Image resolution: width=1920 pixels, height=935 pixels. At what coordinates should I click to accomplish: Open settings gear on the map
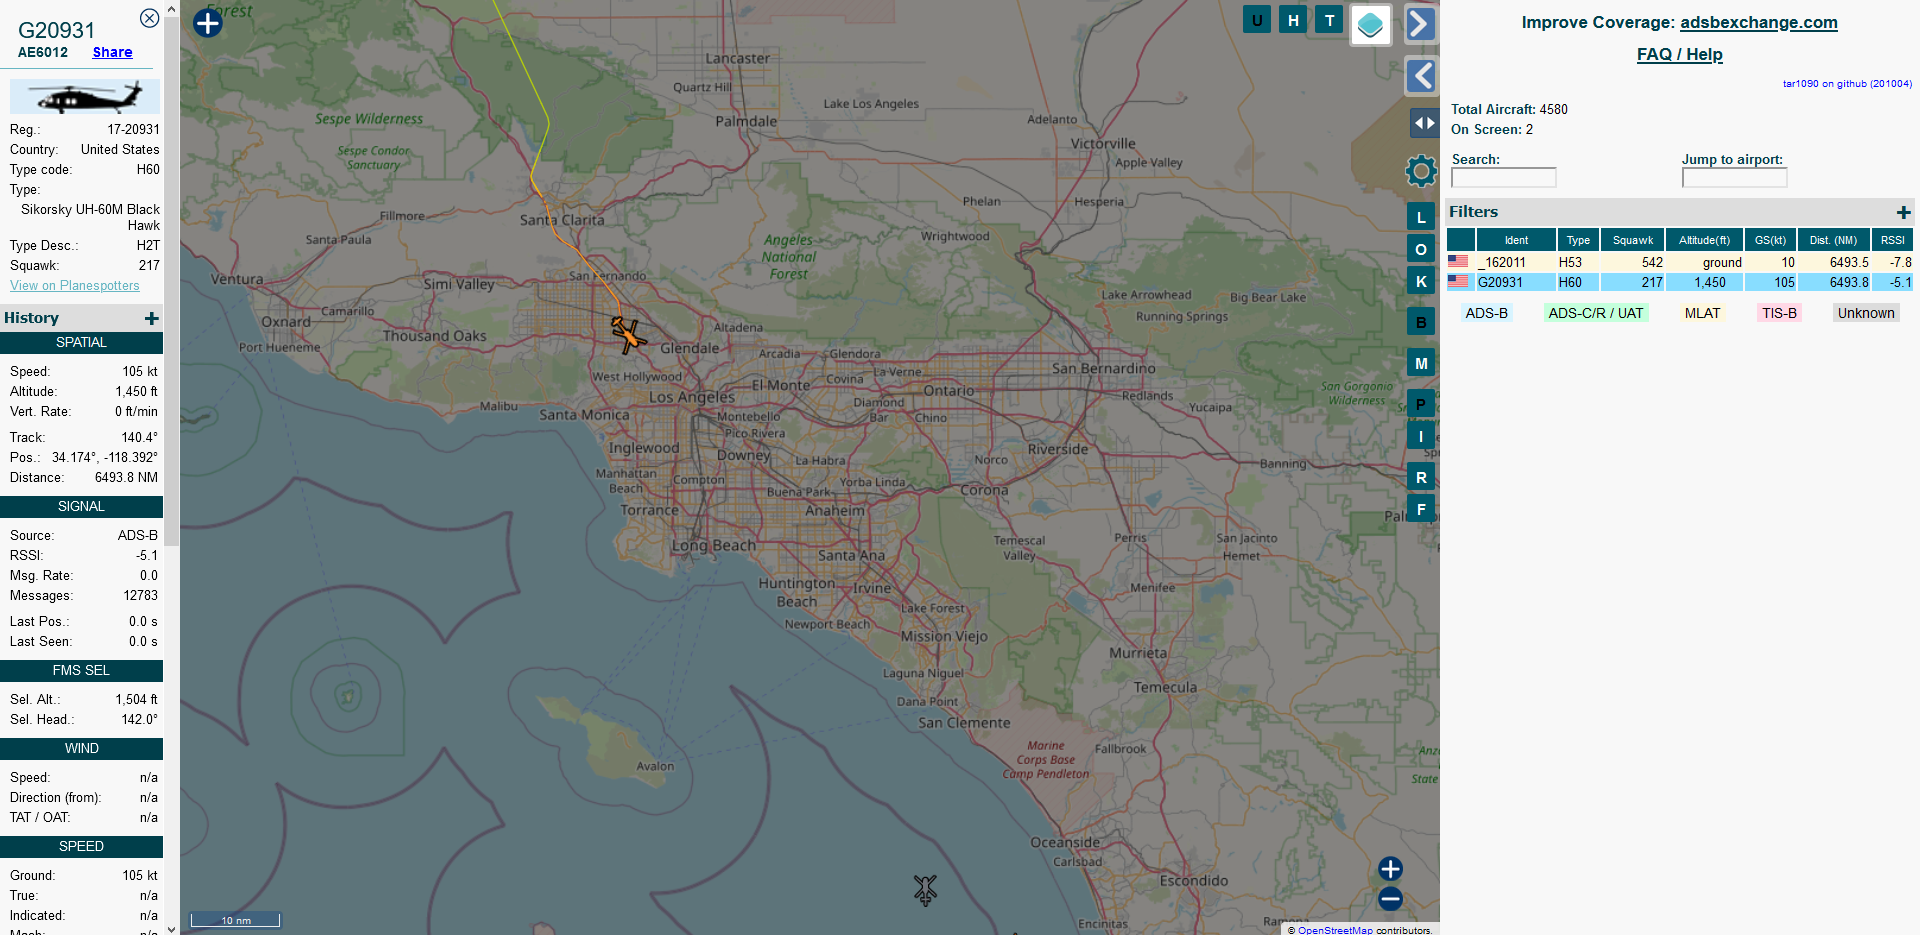pyautogui.click(x=1421, y=171)
